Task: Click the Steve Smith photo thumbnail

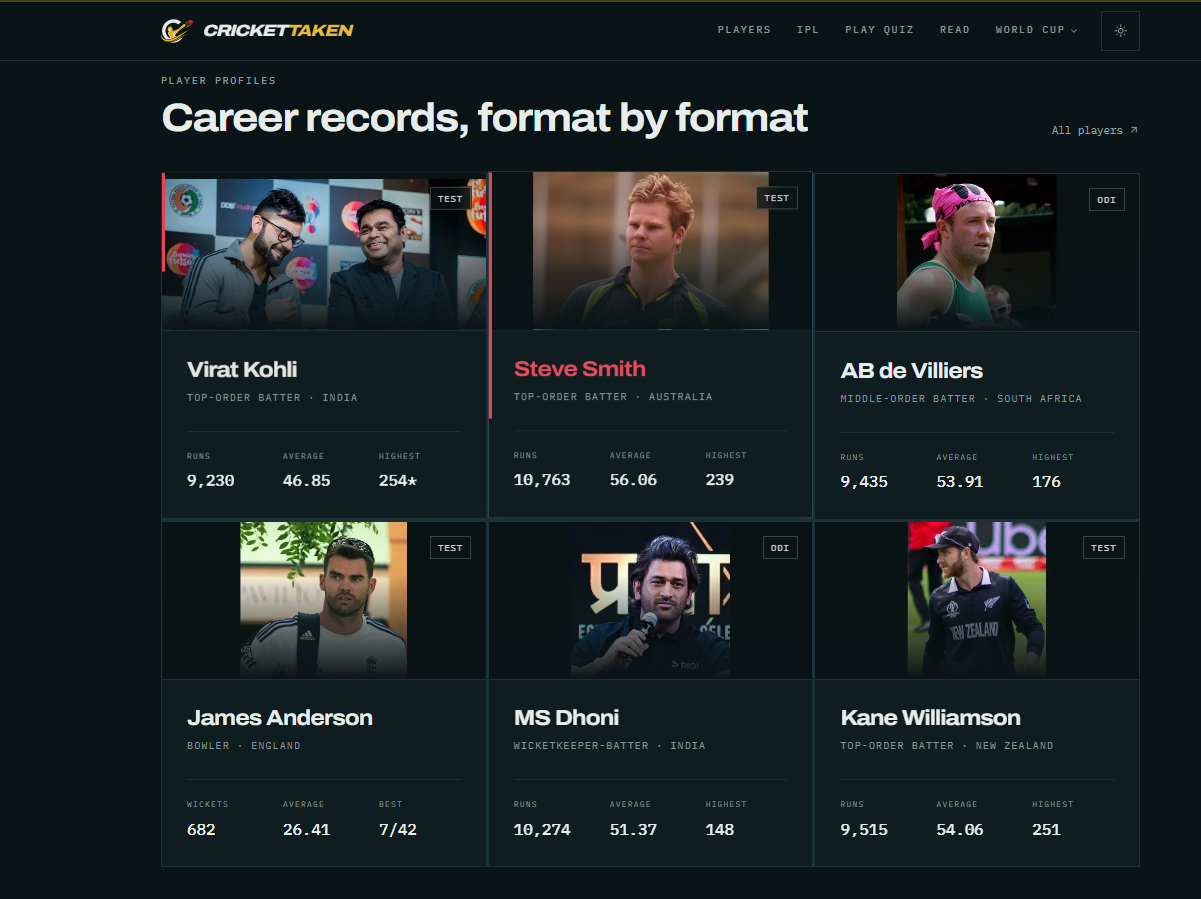Action: point(651,251)
